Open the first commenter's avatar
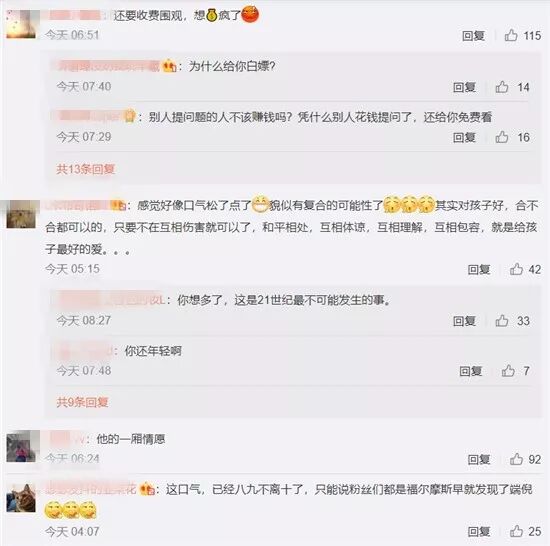 click(x=21, y=24)
